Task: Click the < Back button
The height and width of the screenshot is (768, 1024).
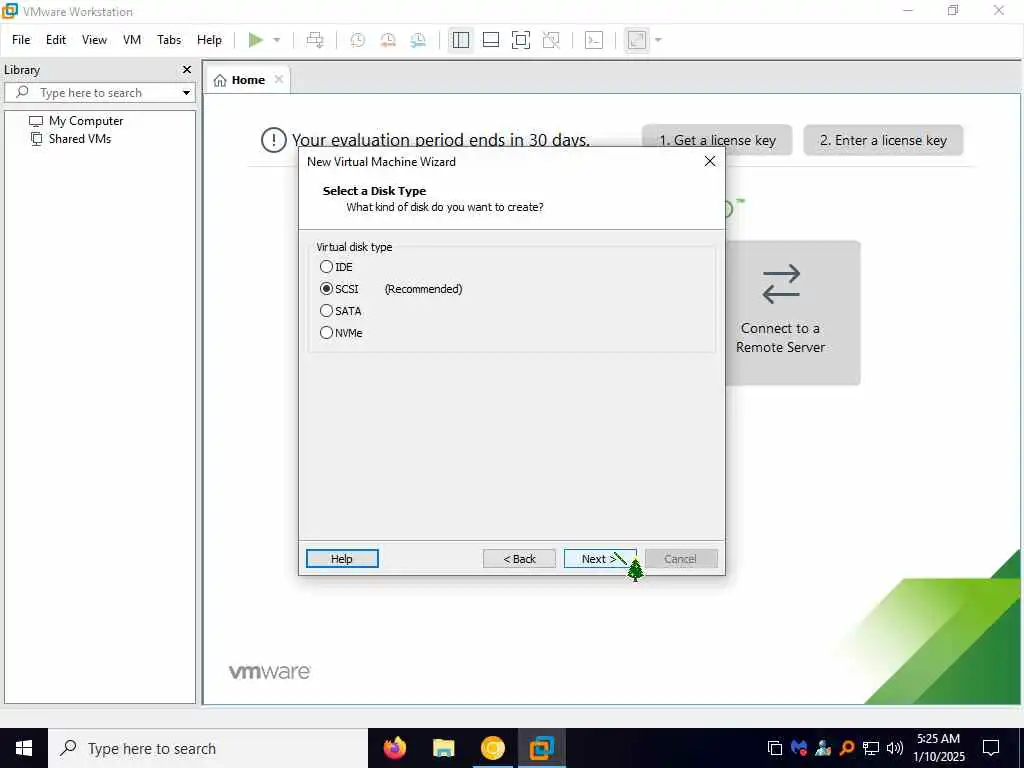Action: (519, 558)
